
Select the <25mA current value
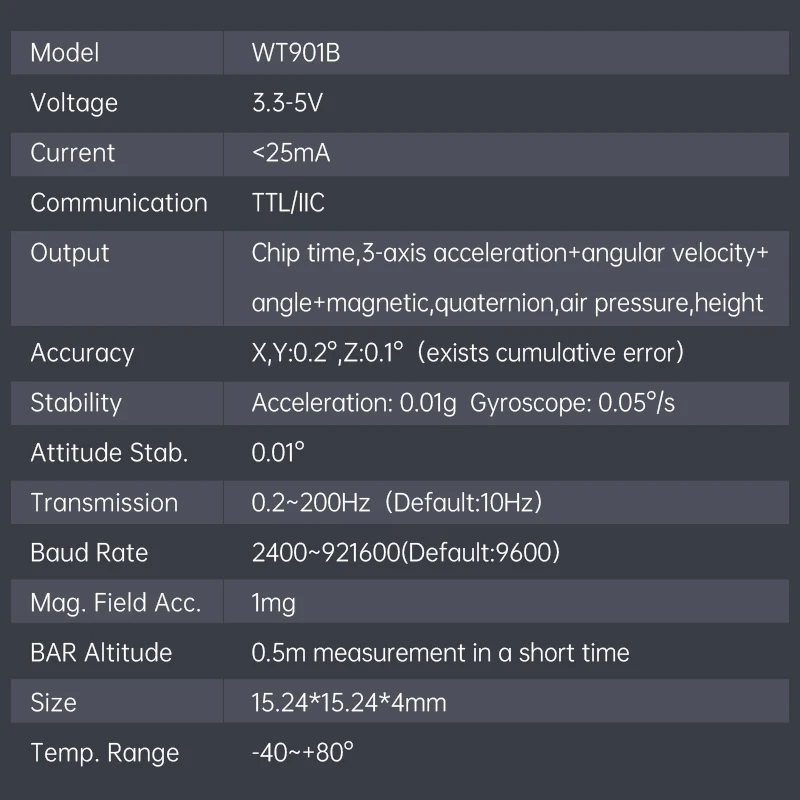291,153
